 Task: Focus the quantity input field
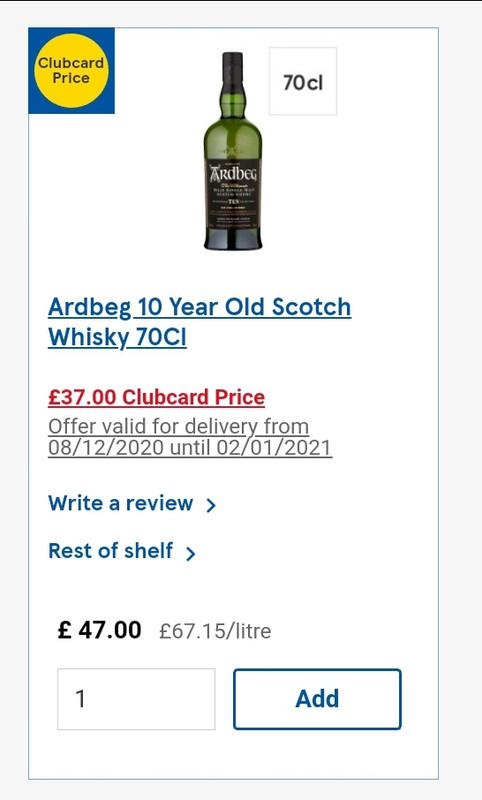point(136,699)
